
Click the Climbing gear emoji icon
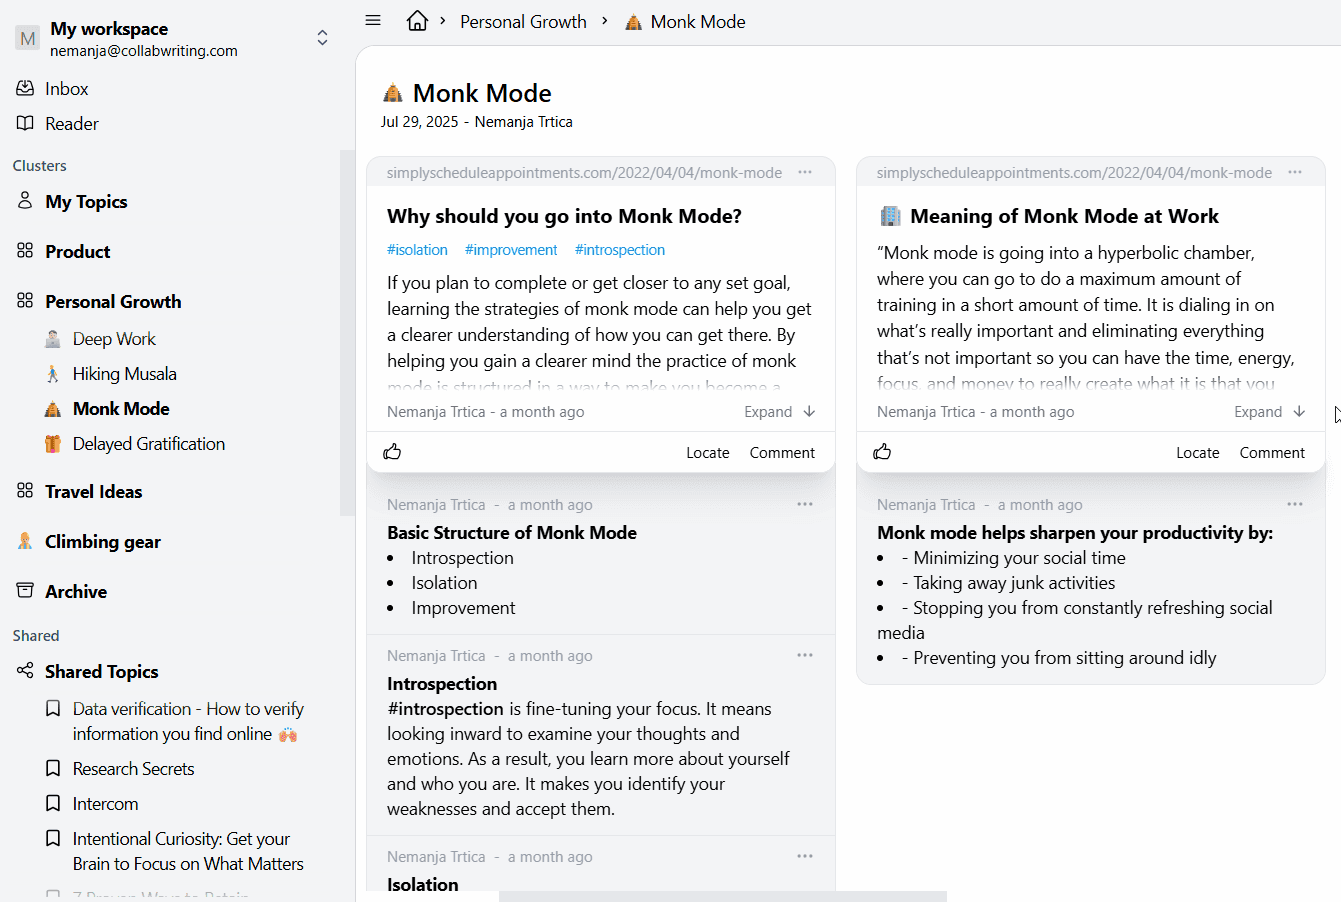[x=25, y=541]
